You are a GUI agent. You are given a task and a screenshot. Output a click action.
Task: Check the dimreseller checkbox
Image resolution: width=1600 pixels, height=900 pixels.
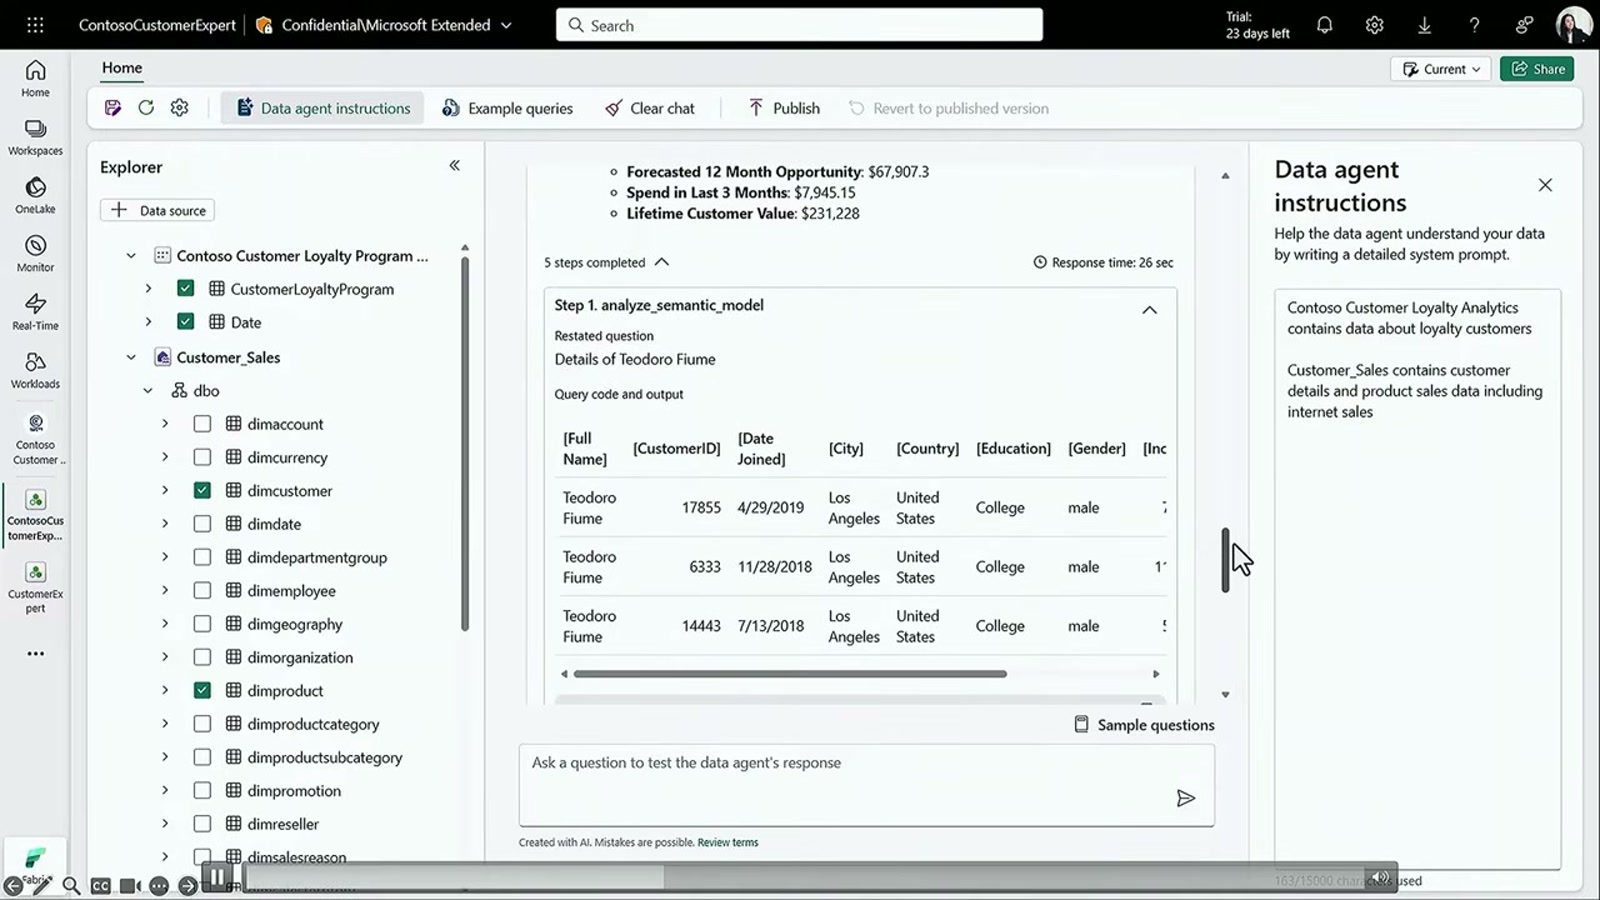tap(202, 823)
